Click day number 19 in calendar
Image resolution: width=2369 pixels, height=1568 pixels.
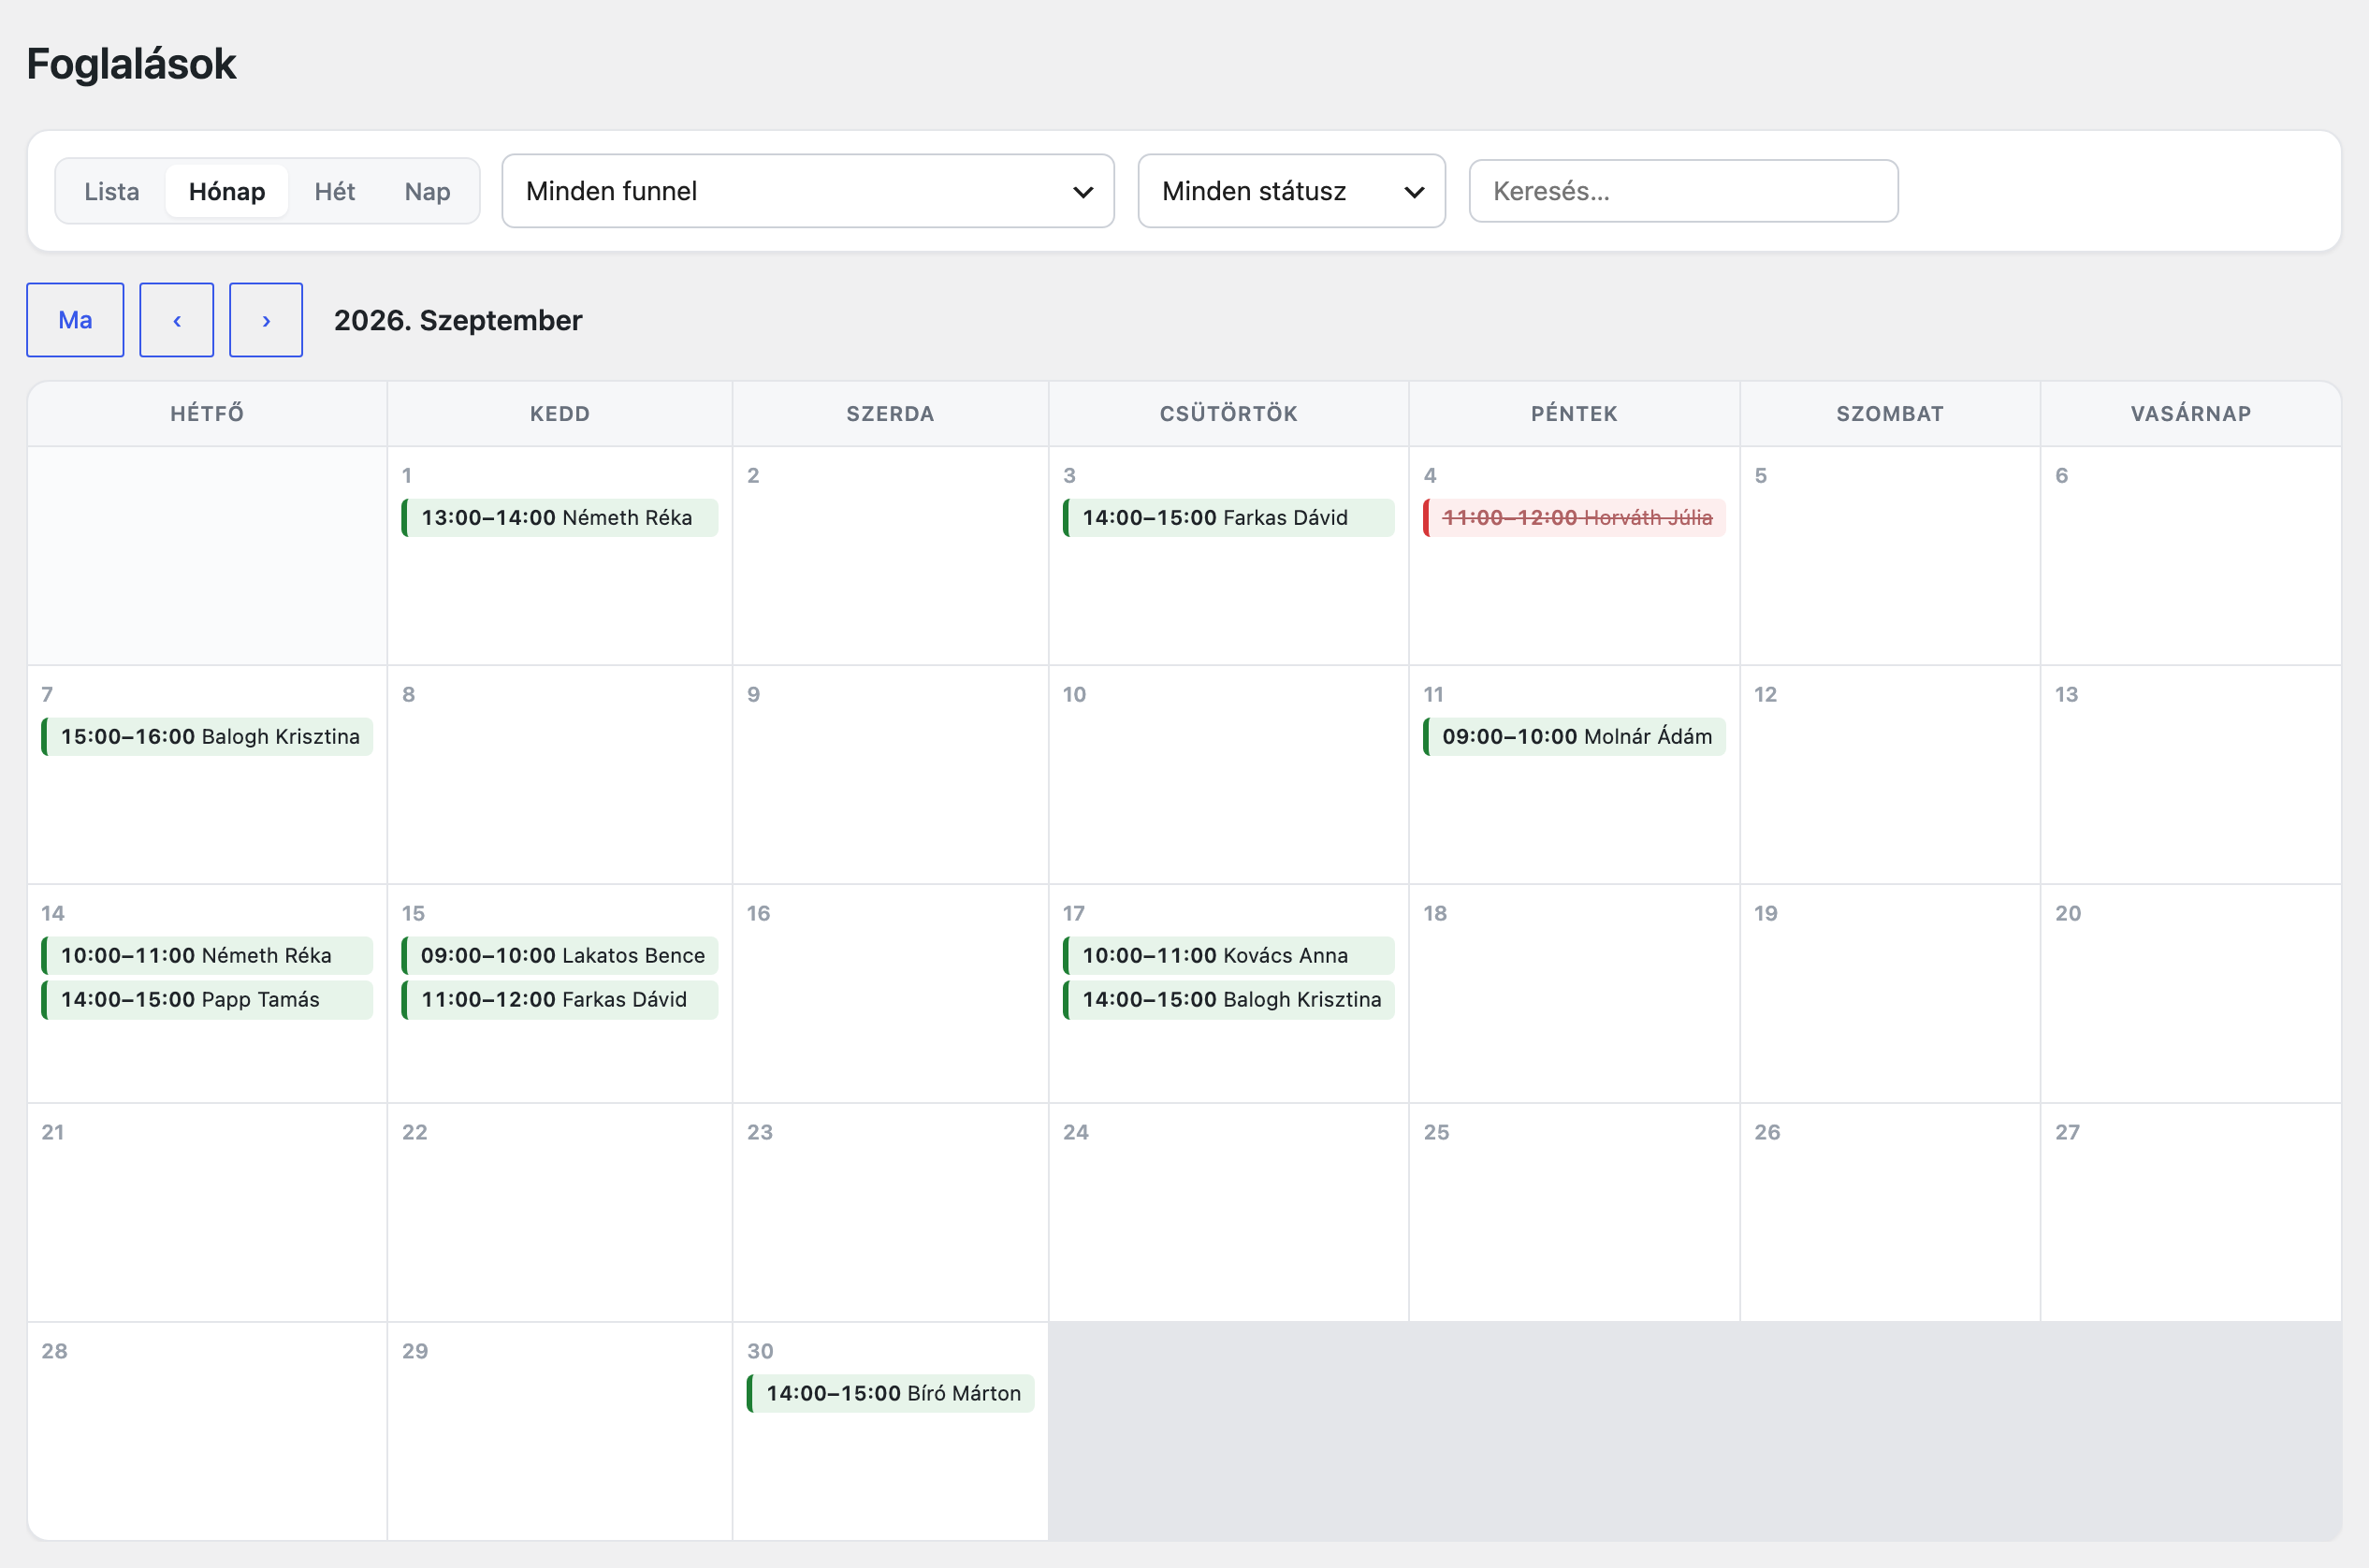1766,913
